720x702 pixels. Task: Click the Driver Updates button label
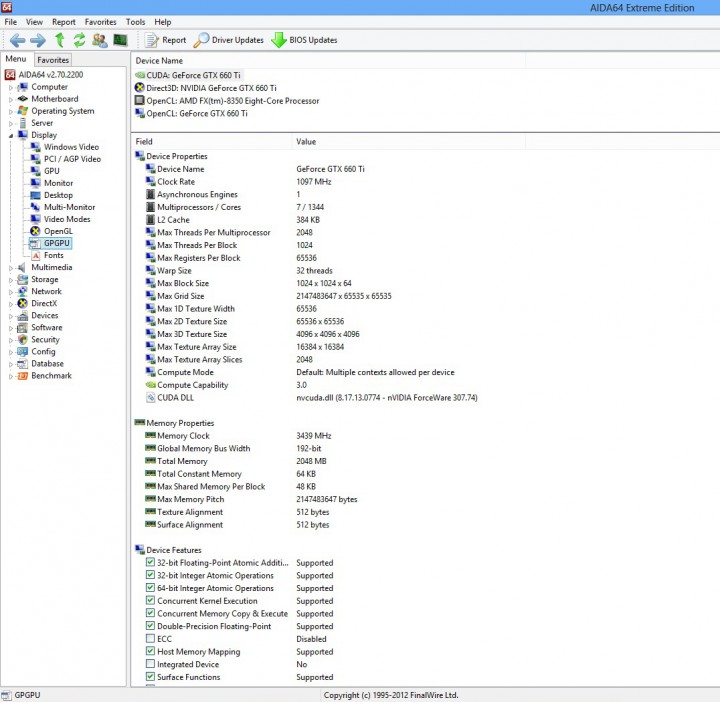(238, 40)
